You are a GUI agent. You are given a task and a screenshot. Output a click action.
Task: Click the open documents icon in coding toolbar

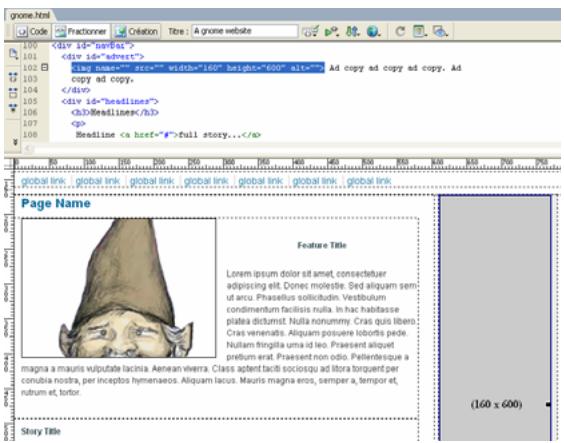coord(13,54)
